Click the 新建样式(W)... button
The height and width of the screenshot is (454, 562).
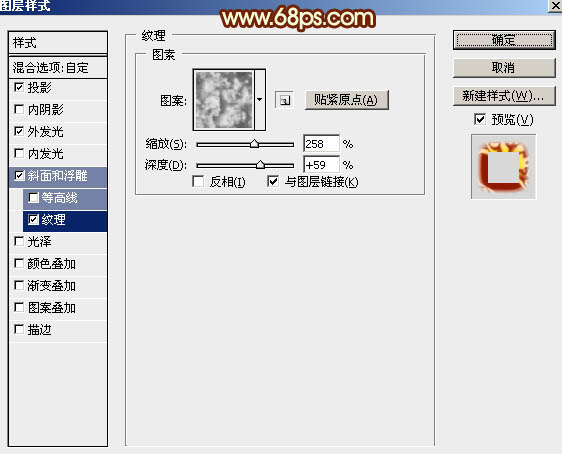coord(504,96)
